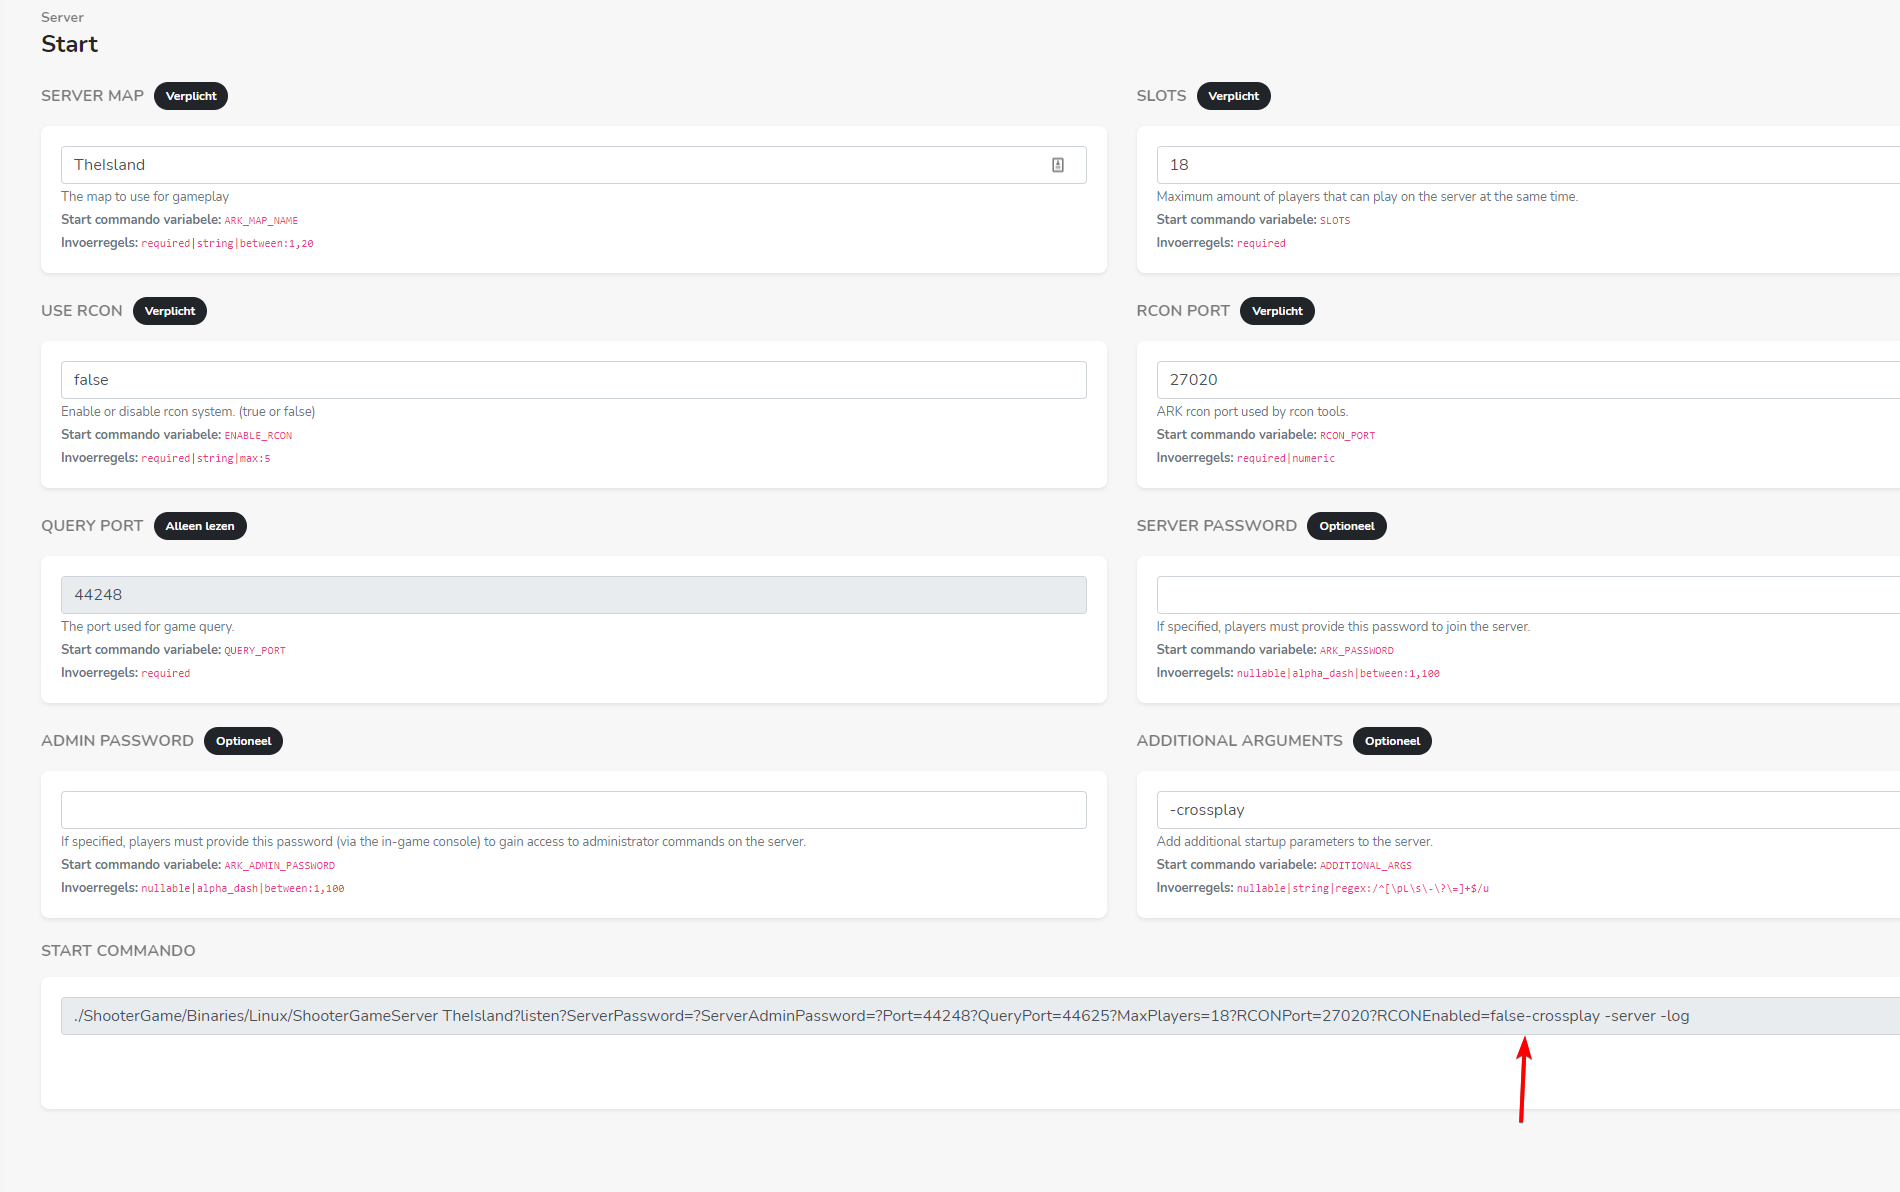Click the ARK_MAP_NAME variable text
1900x1192 pixels.
(261, 221)
